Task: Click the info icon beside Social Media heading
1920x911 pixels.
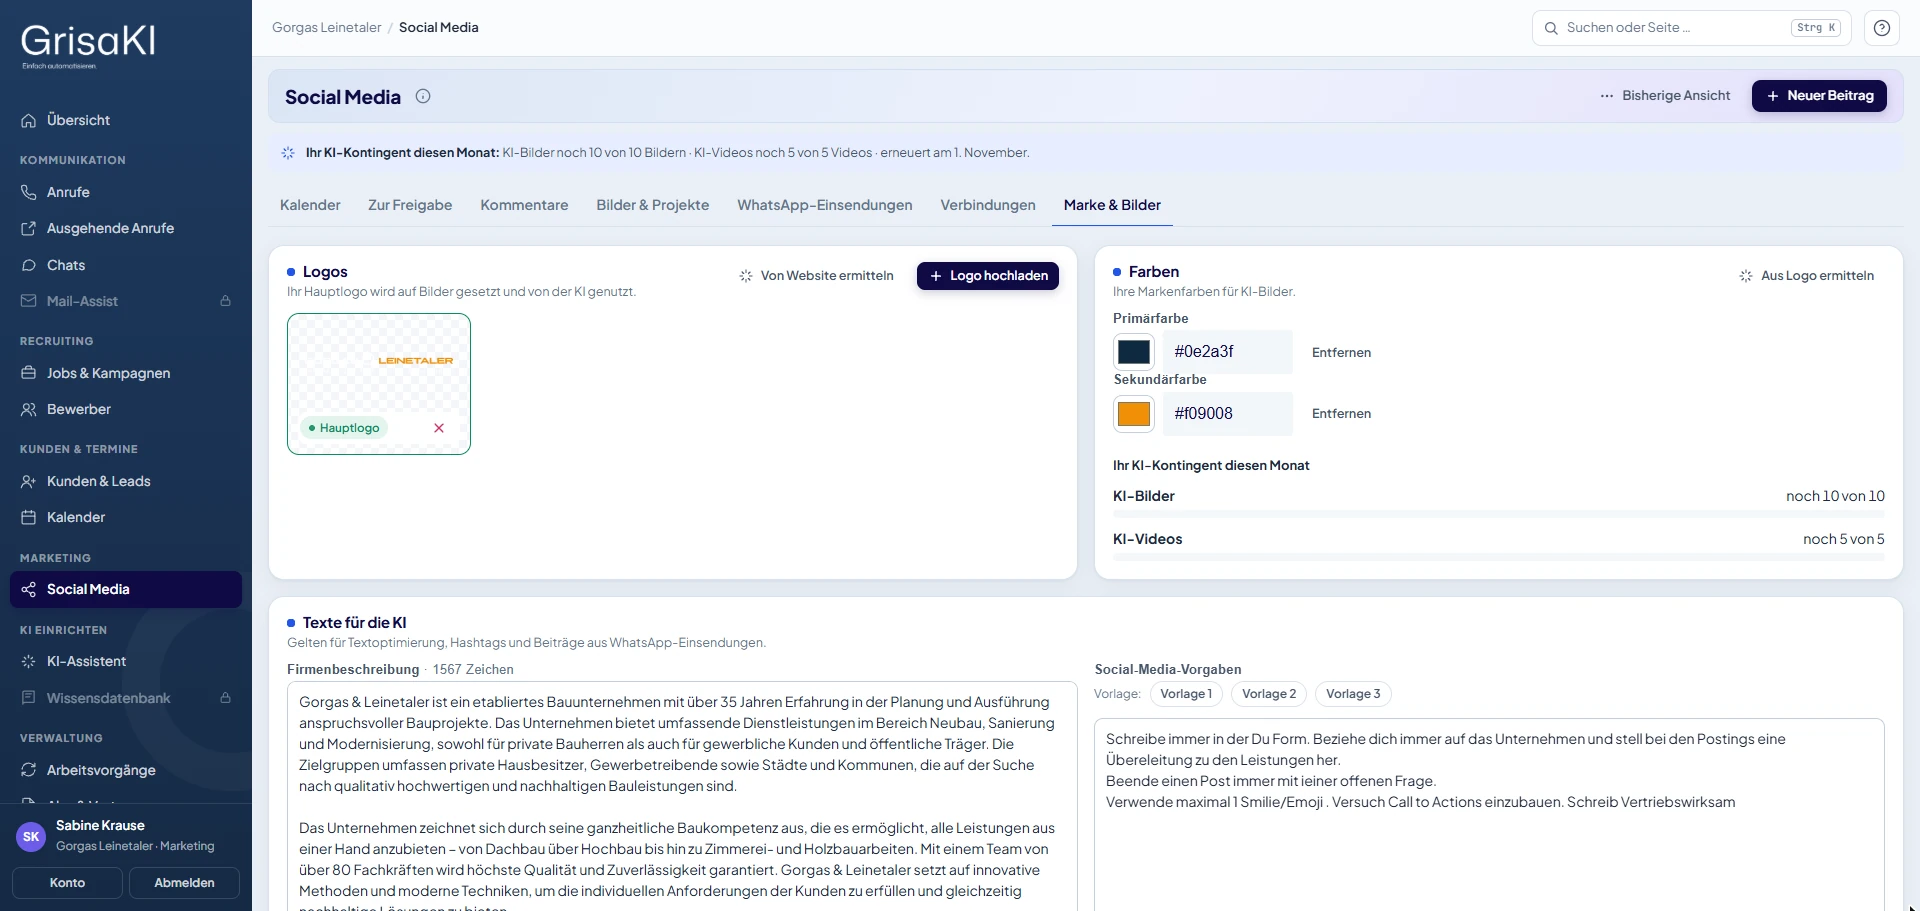Action: (423, 96)
